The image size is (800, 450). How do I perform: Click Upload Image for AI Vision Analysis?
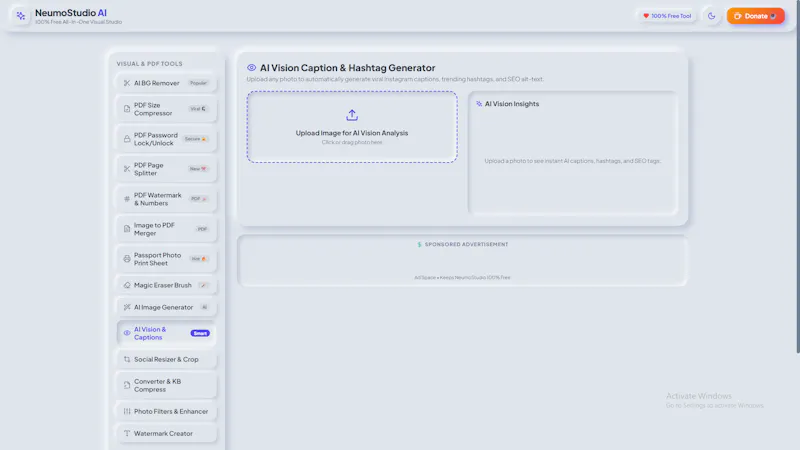coord(352,133)
